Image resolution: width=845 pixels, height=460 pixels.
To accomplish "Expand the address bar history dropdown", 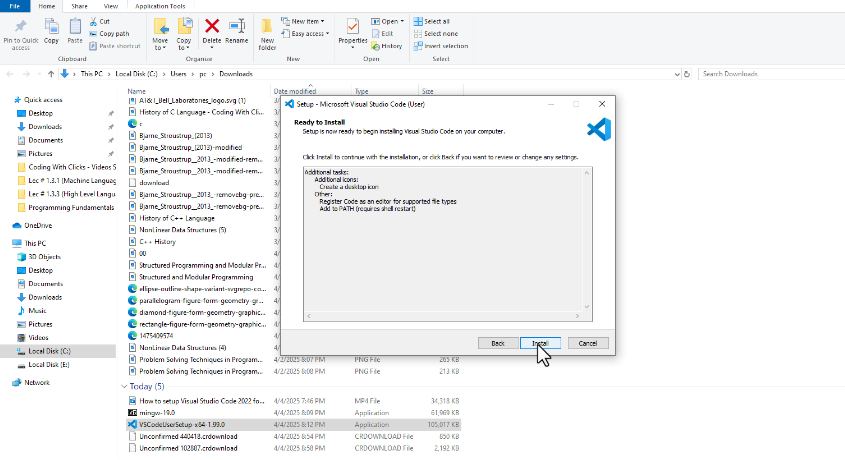I will pyautogui.click(x=677, y=74).
